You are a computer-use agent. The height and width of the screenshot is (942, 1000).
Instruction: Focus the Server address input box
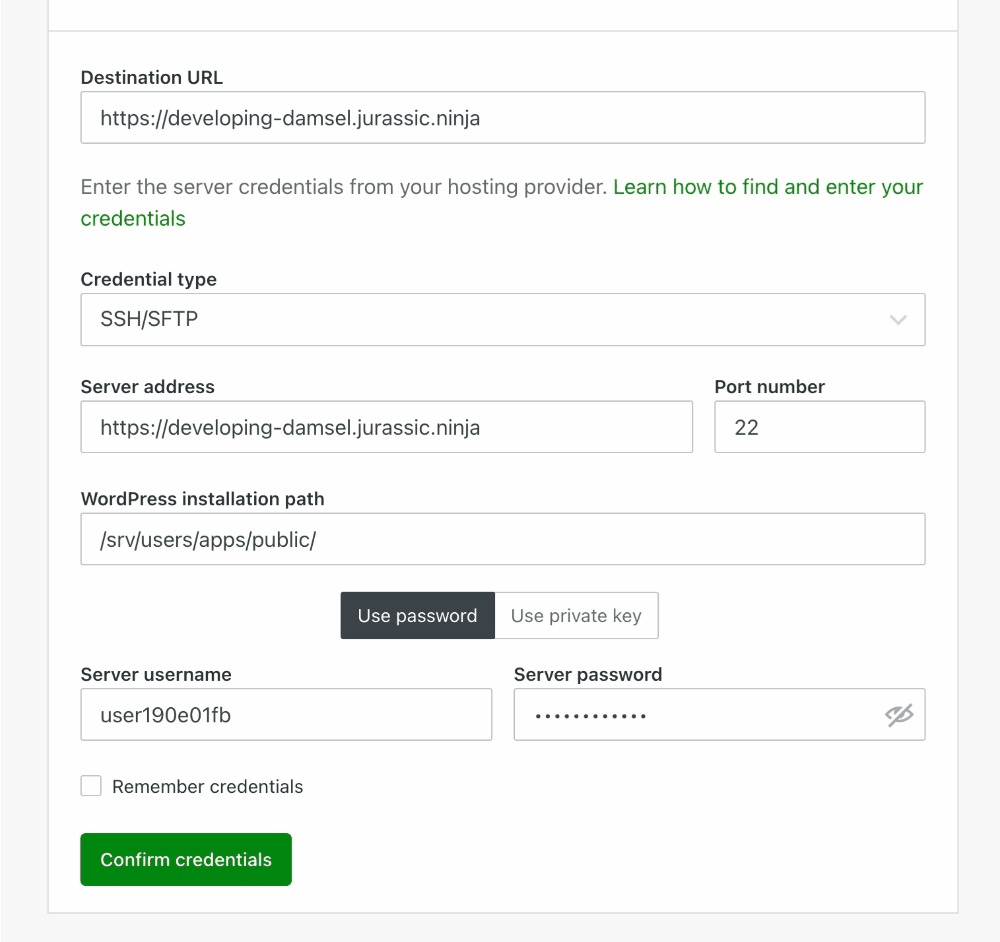tap(386, 428)
